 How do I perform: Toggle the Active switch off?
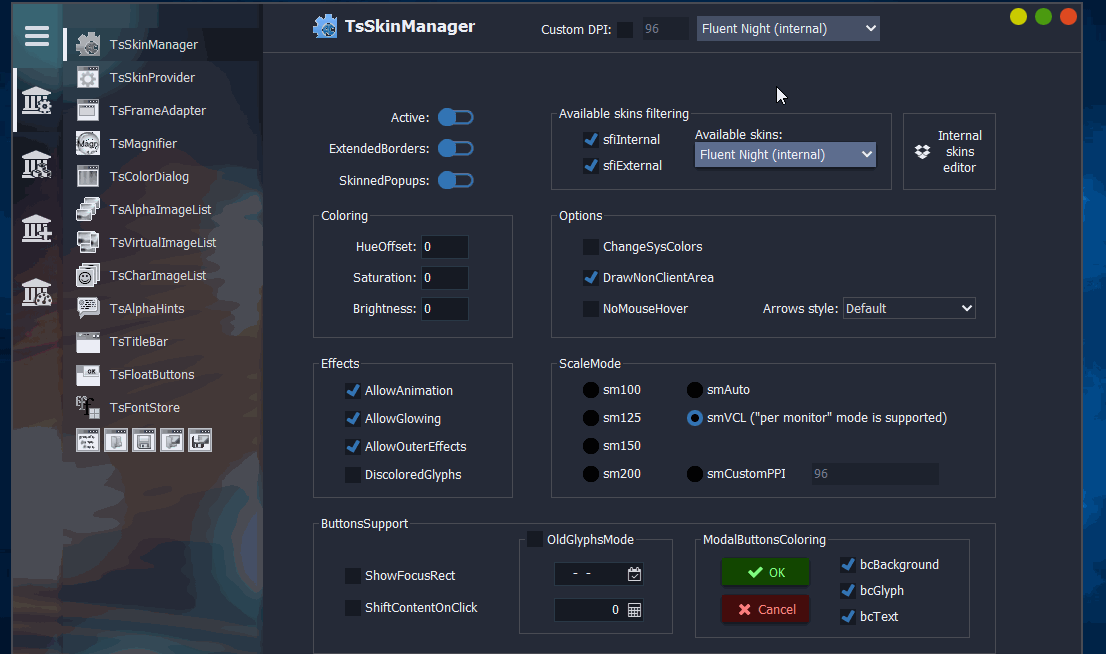[x=456, y=118]
